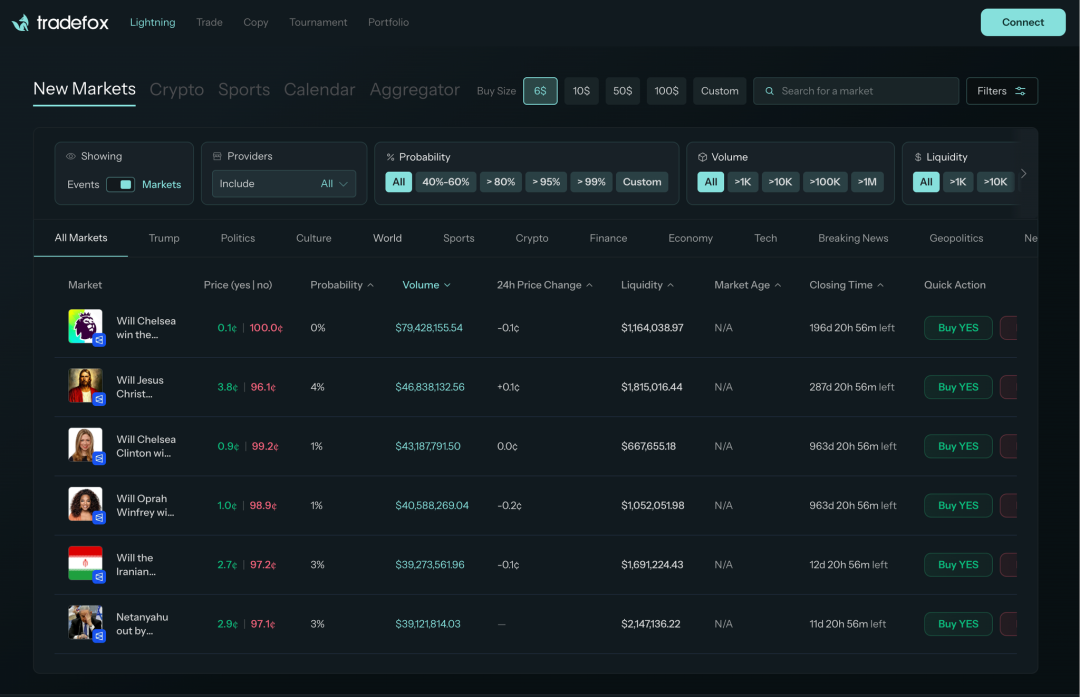Screen dimensions: 1080x697
Task: Open the Providers Include dropdown
Action: [284, 184]
